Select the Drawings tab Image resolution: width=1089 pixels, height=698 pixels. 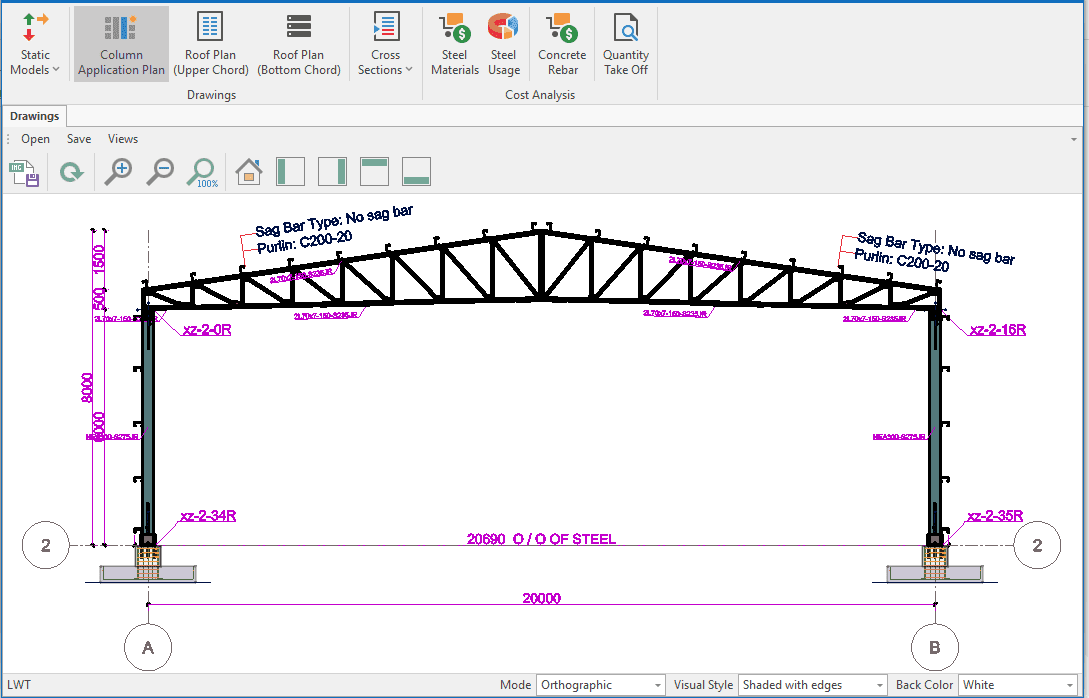coord(35,116)
